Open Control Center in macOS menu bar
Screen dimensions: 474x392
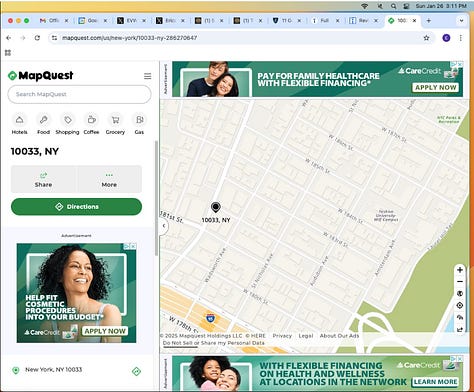pyautogui.click(x=406, y=6)
